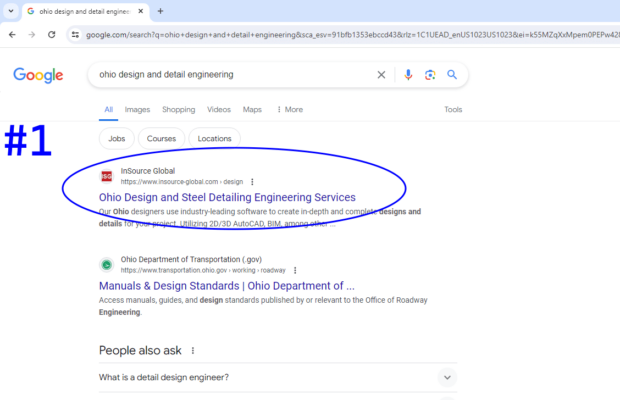This screenshot has width=620, height=400.
Task: Reload the current page
Action: [53, 34]
